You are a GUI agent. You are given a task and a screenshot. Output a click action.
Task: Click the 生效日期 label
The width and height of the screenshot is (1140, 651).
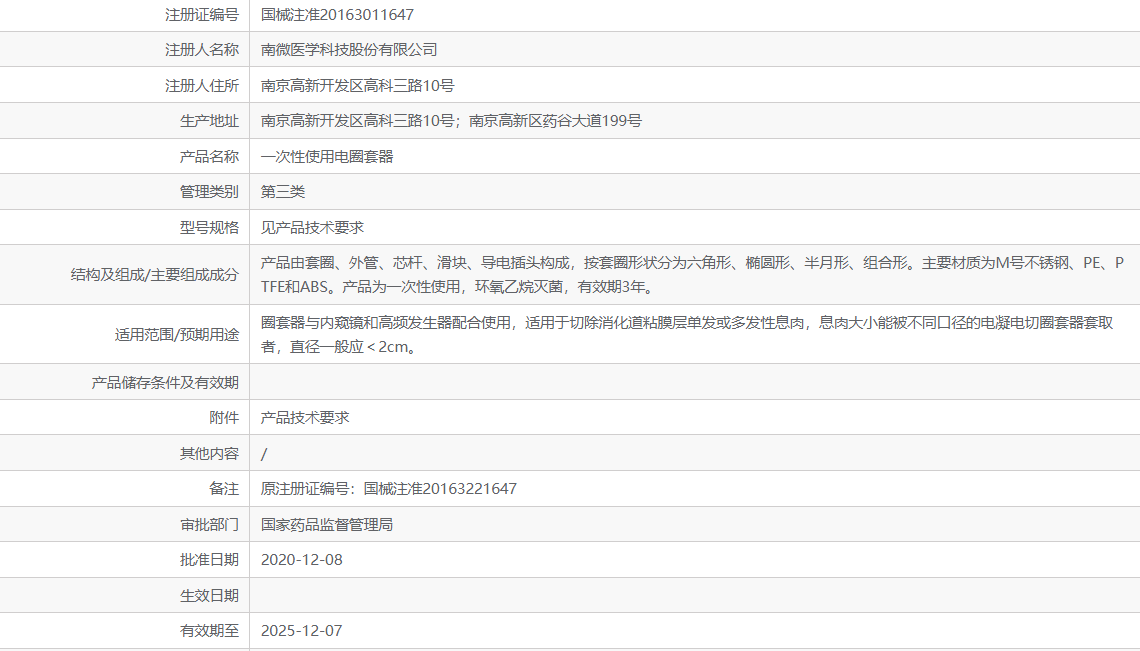click(209, 595)
